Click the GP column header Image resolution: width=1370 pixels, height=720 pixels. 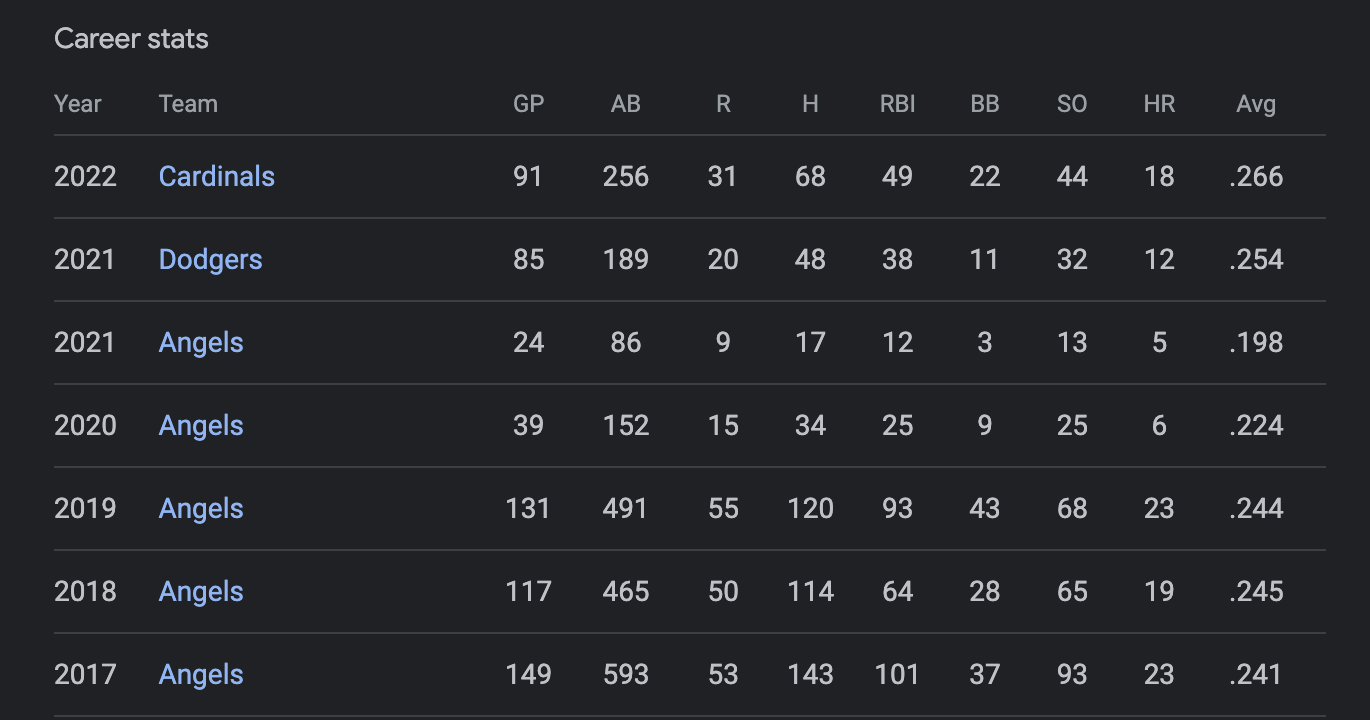[x=528, y=104]
